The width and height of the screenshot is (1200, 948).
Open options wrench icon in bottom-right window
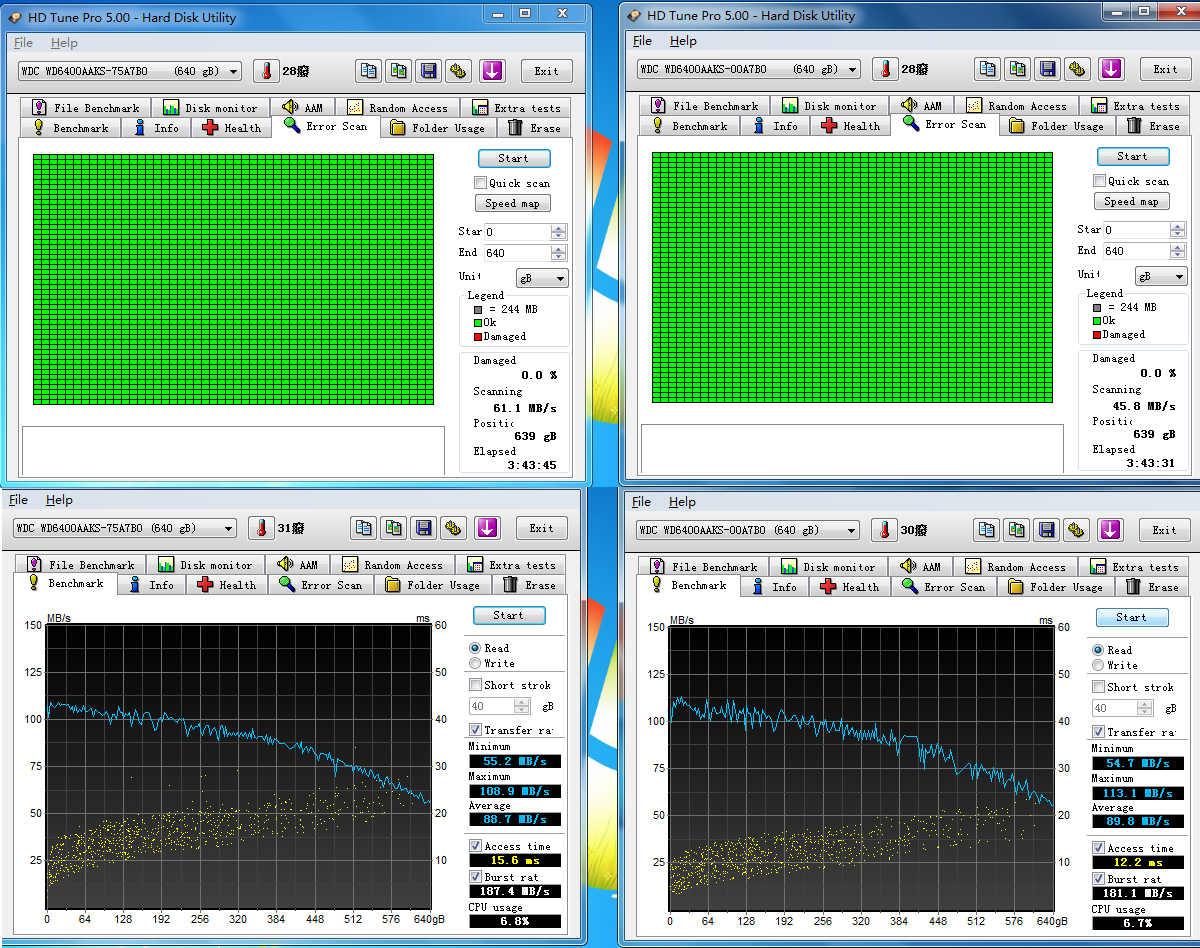pos(1076,530)
